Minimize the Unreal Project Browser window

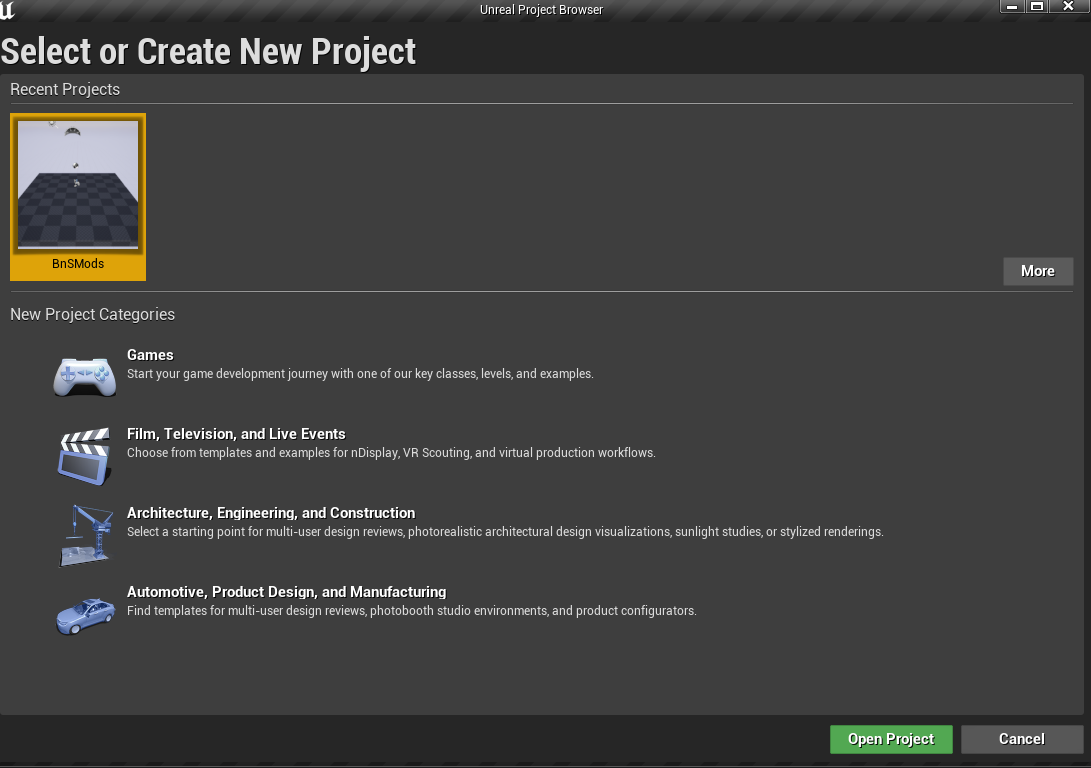(1012, 6)
